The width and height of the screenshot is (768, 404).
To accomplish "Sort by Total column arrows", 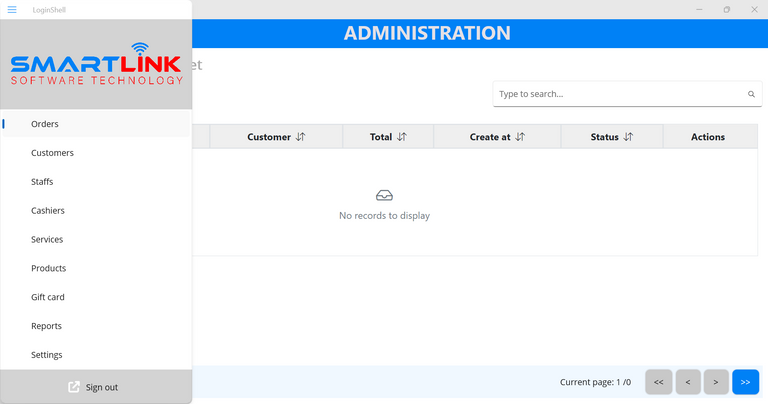I will (402, 137).
